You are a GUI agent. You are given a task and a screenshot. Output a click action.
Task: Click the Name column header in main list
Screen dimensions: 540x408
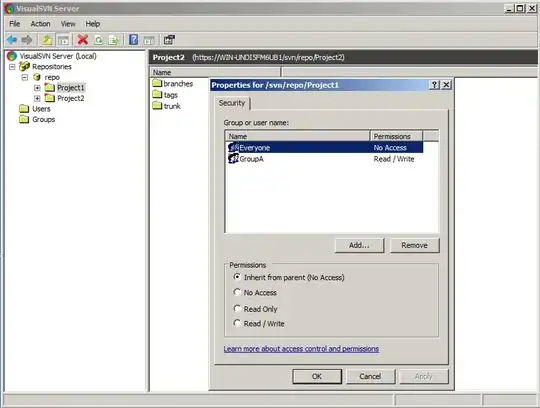[215, 72]
